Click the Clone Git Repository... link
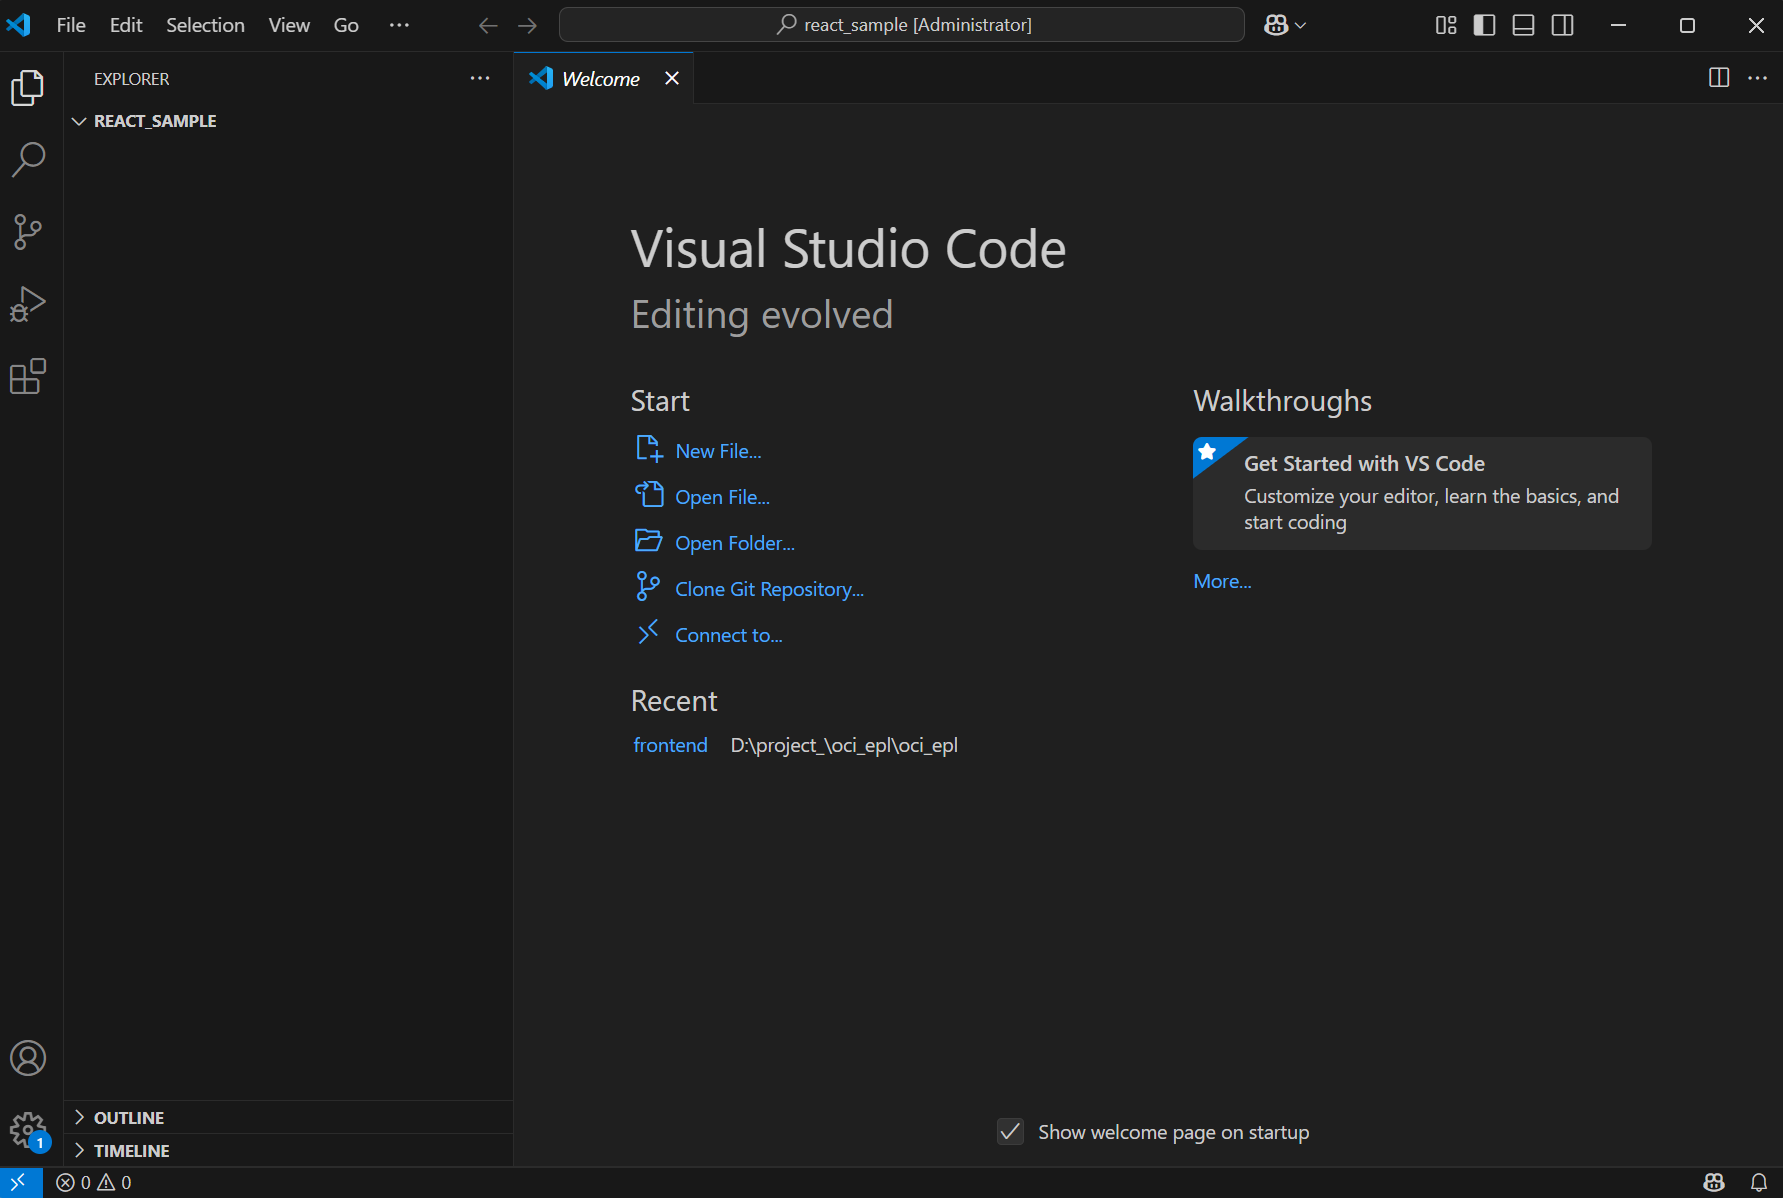The image size is (1783, 1198). click(x=769, y=589)
